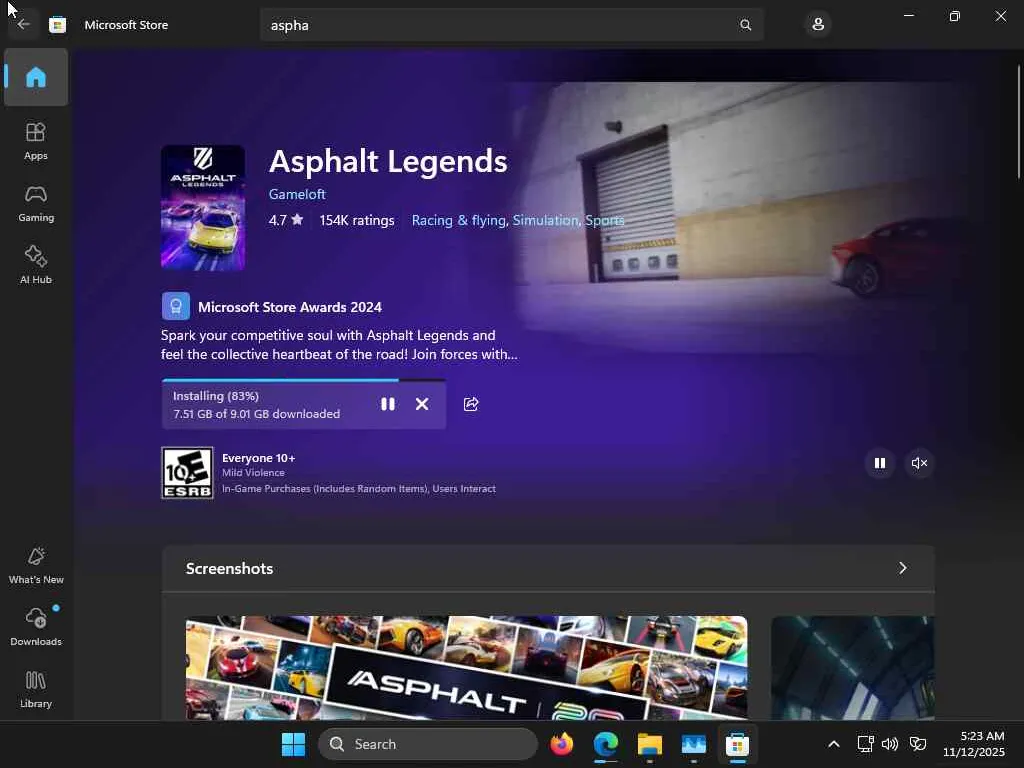Open the volume tray icon
The image size is (1024, 768).
coord(890,744)
